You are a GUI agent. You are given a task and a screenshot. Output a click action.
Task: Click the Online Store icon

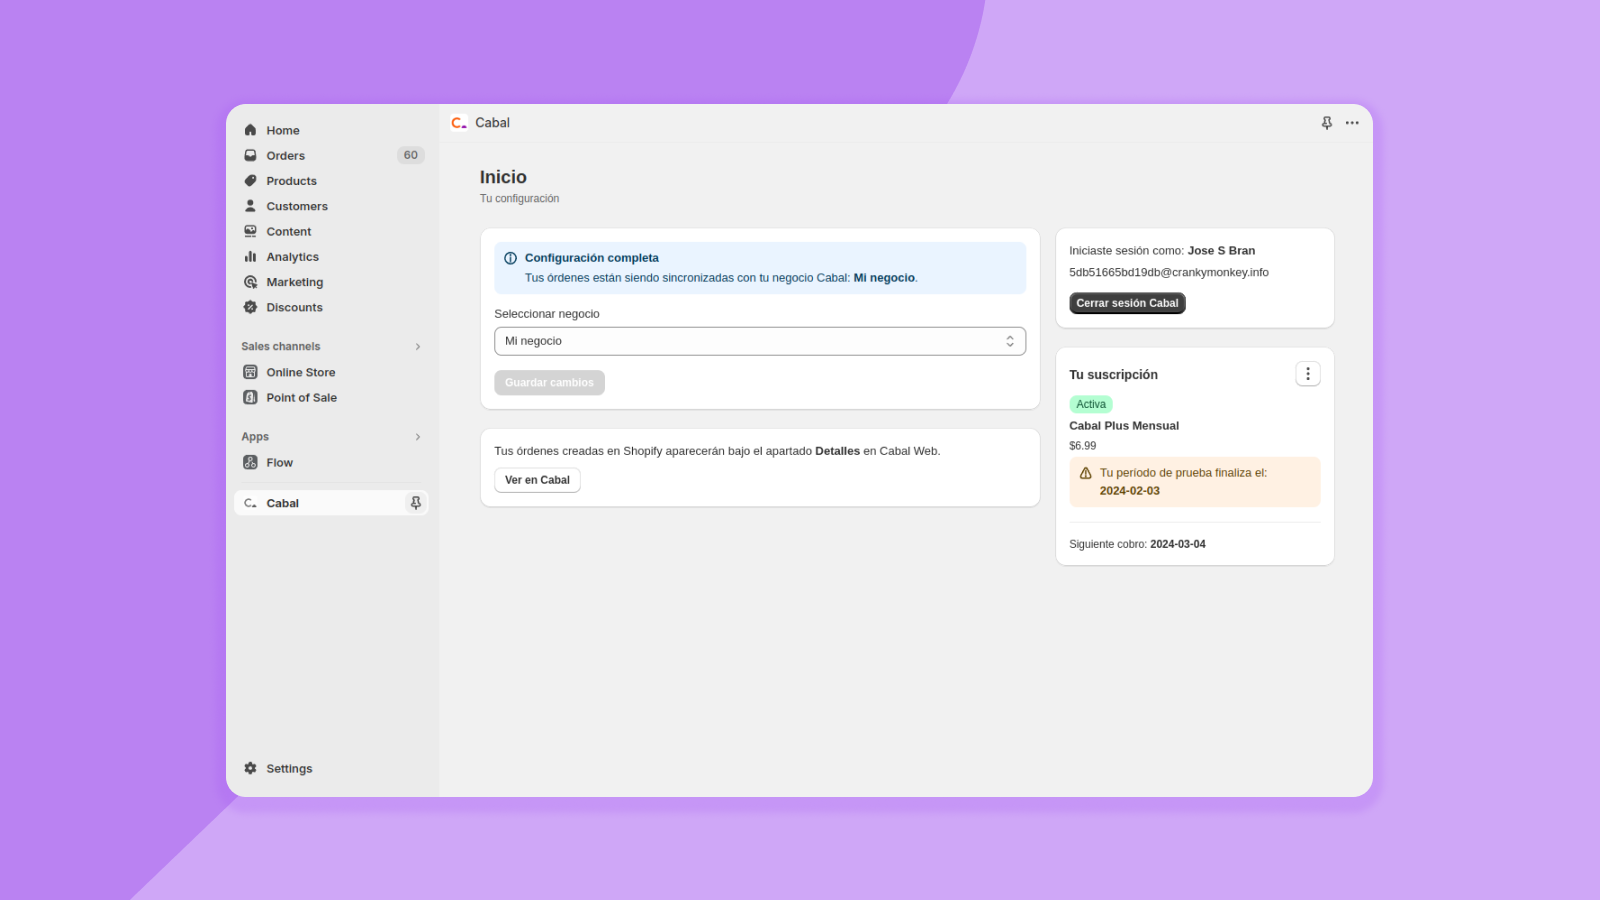coord(250,372)
